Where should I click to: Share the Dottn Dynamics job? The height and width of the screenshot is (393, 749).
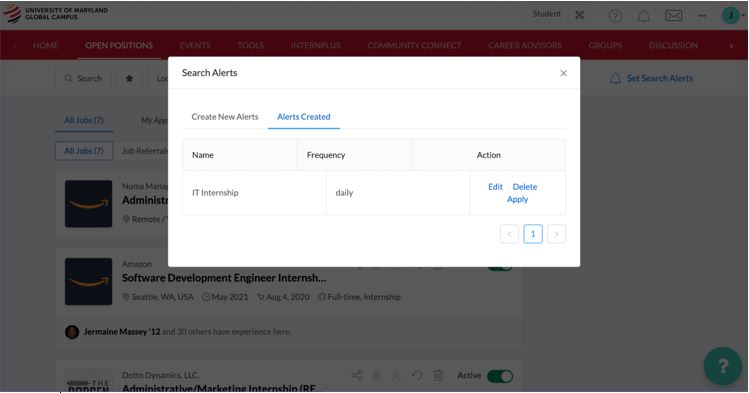click(x=357, y=375)
